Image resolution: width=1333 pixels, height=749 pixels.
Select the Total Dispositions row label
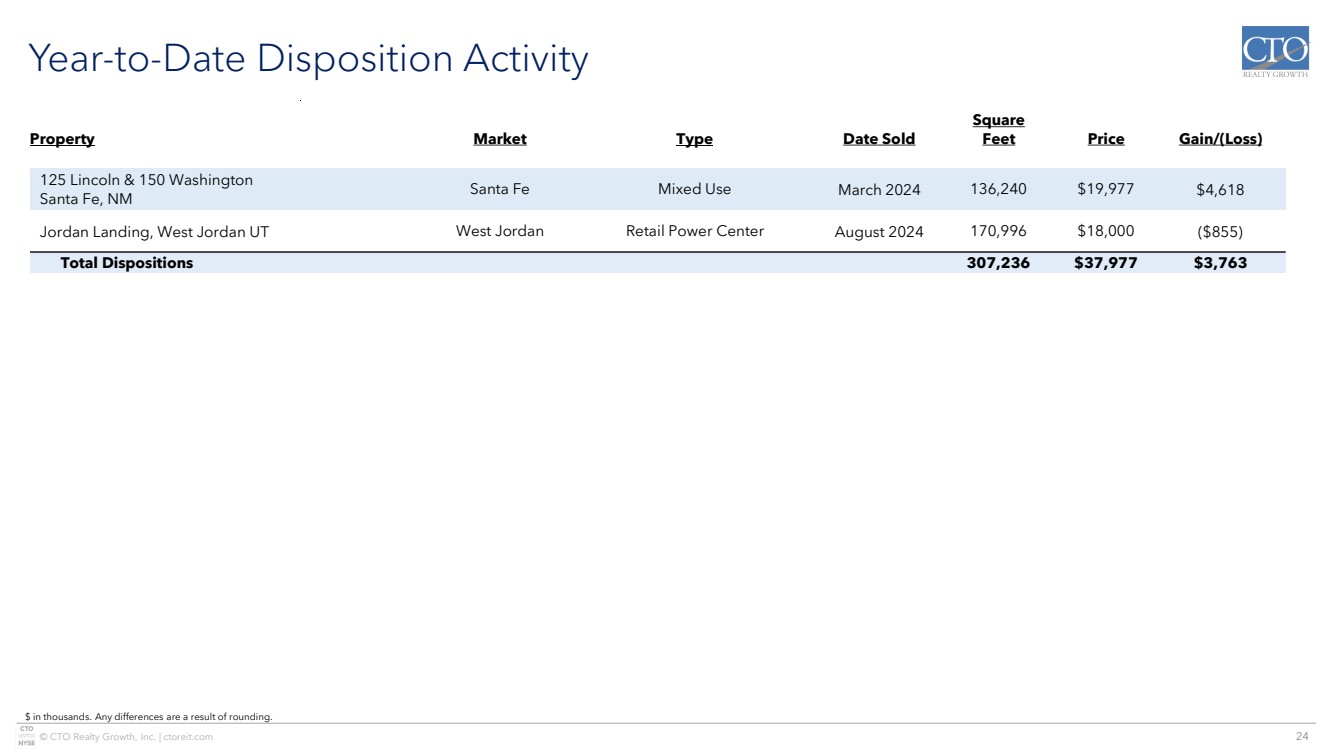click(126, 263)
